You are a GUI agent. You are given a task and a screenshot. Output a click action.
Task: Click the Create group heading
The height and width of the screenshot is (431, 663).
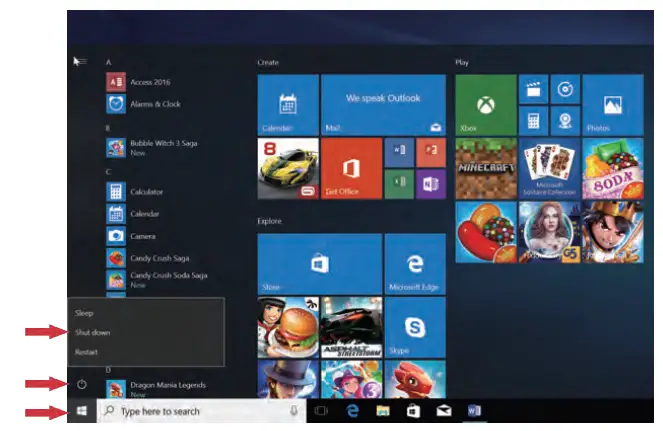pyautogui.click(x=268, y=62)
